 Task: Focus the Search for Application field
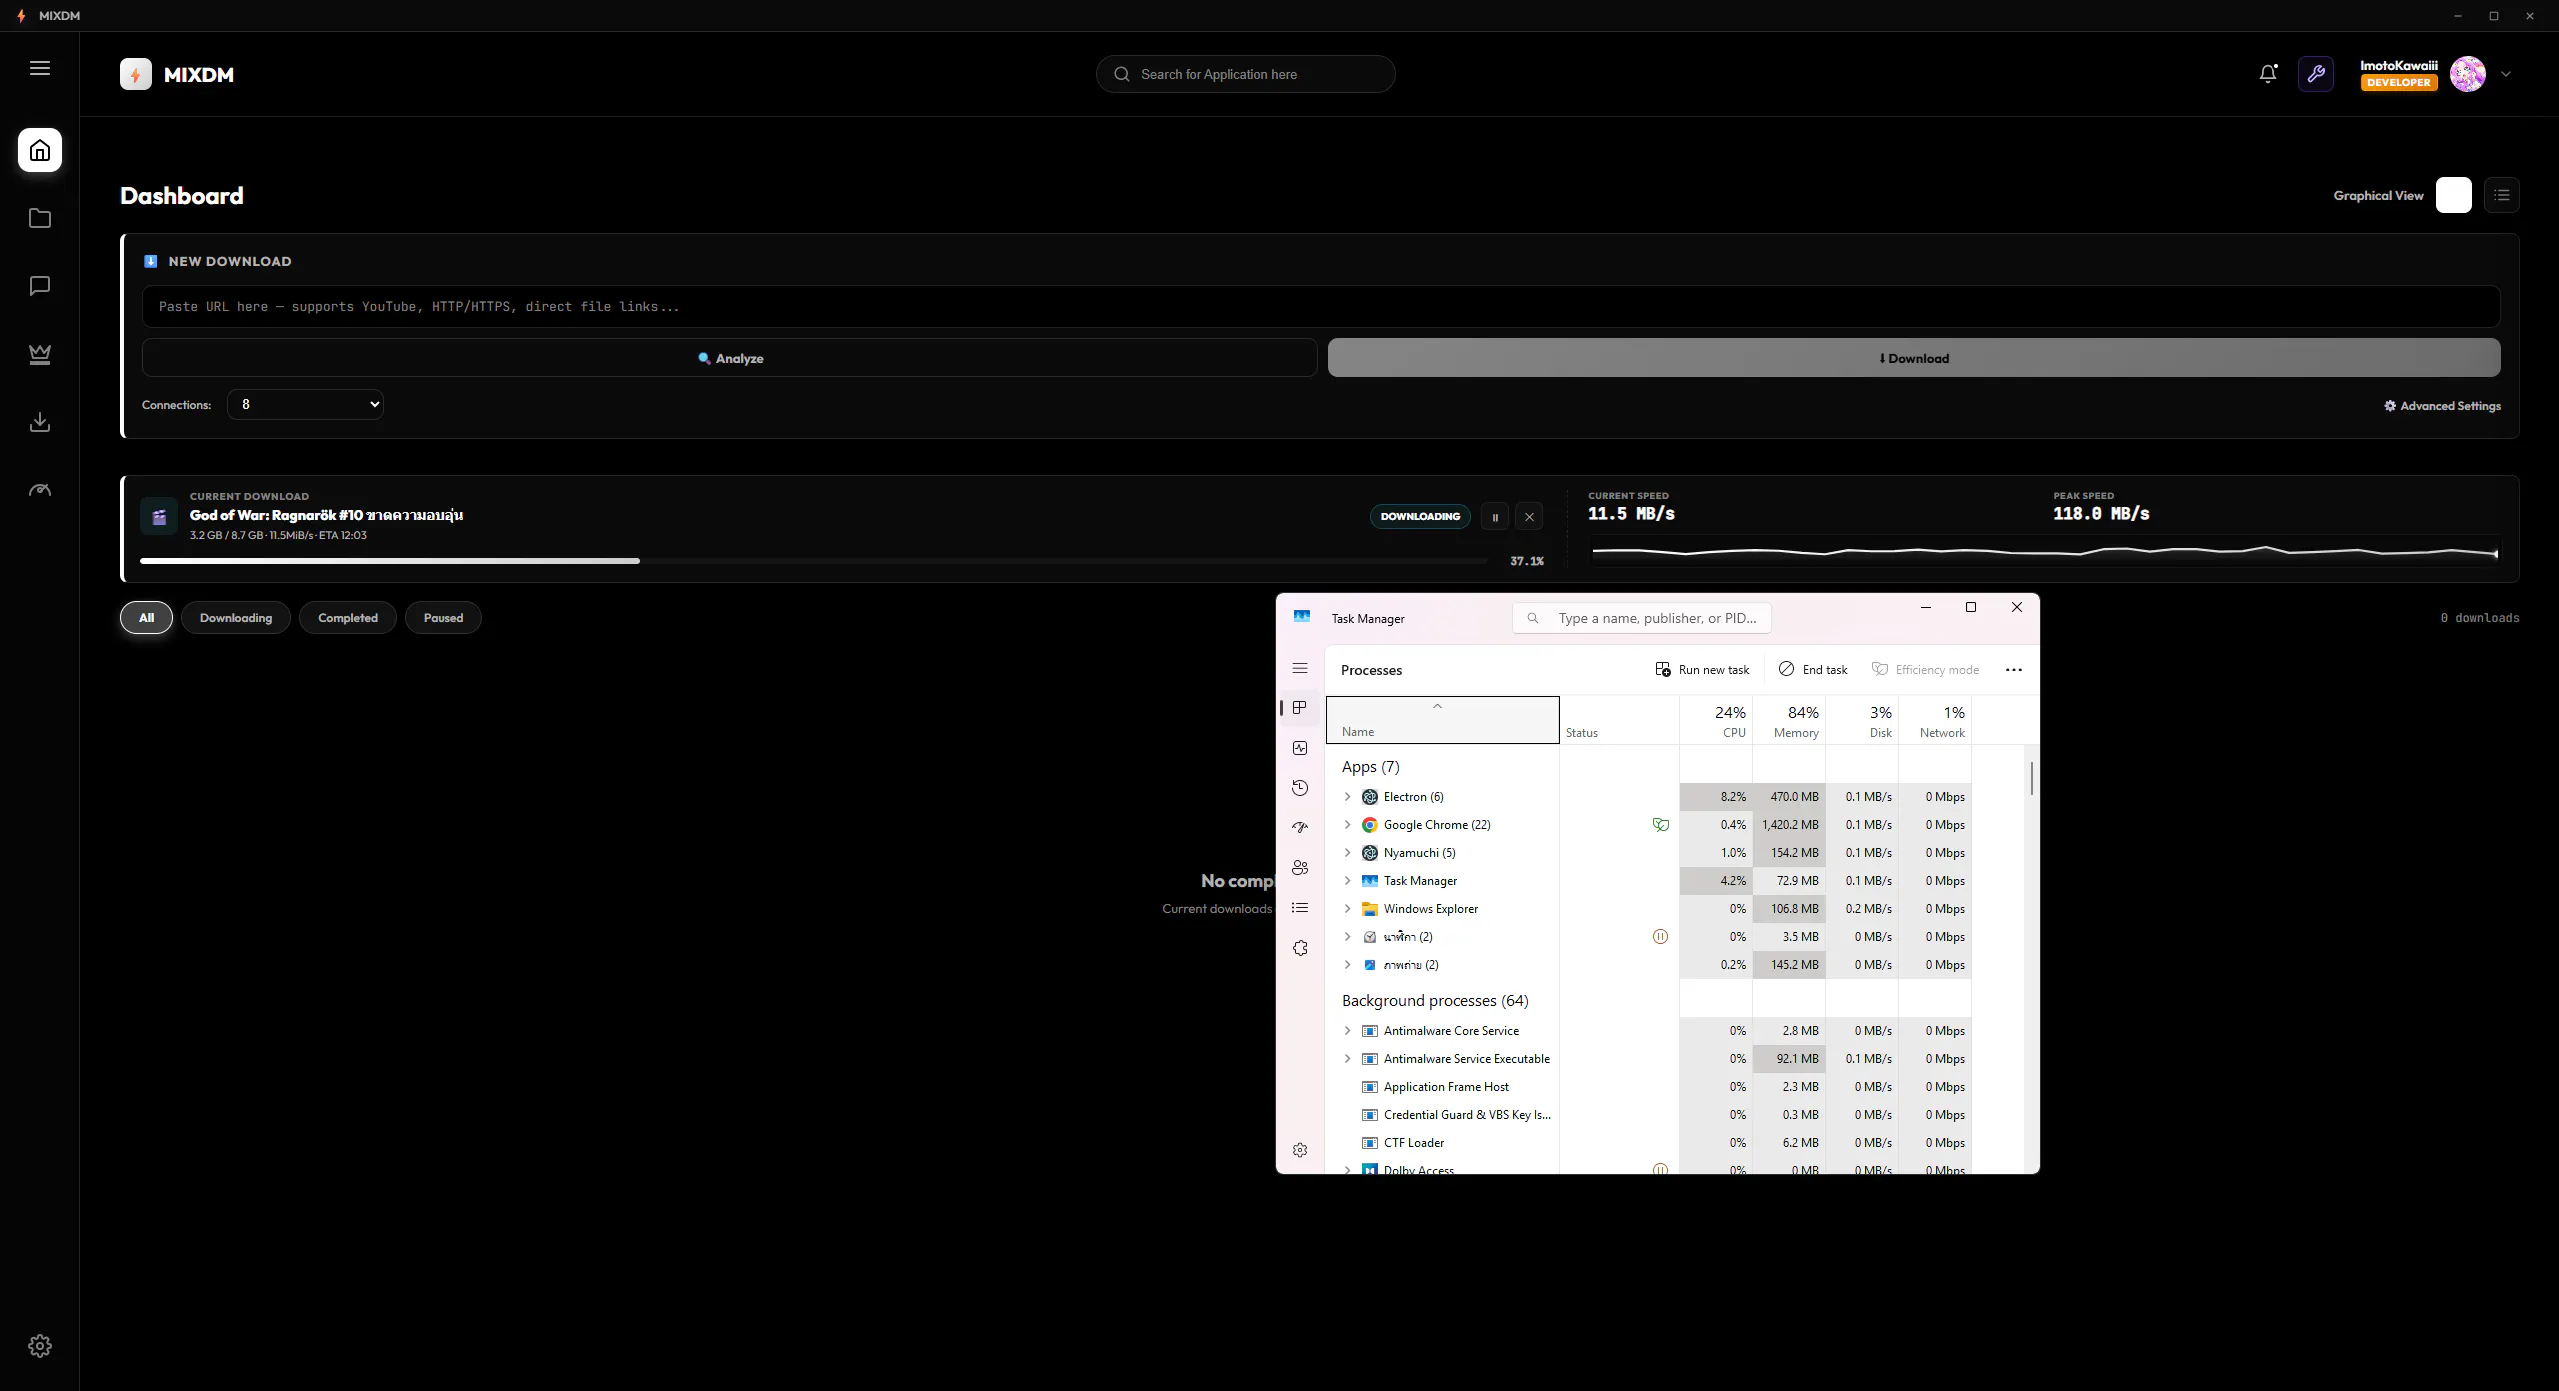click(x=1245, y=74)
